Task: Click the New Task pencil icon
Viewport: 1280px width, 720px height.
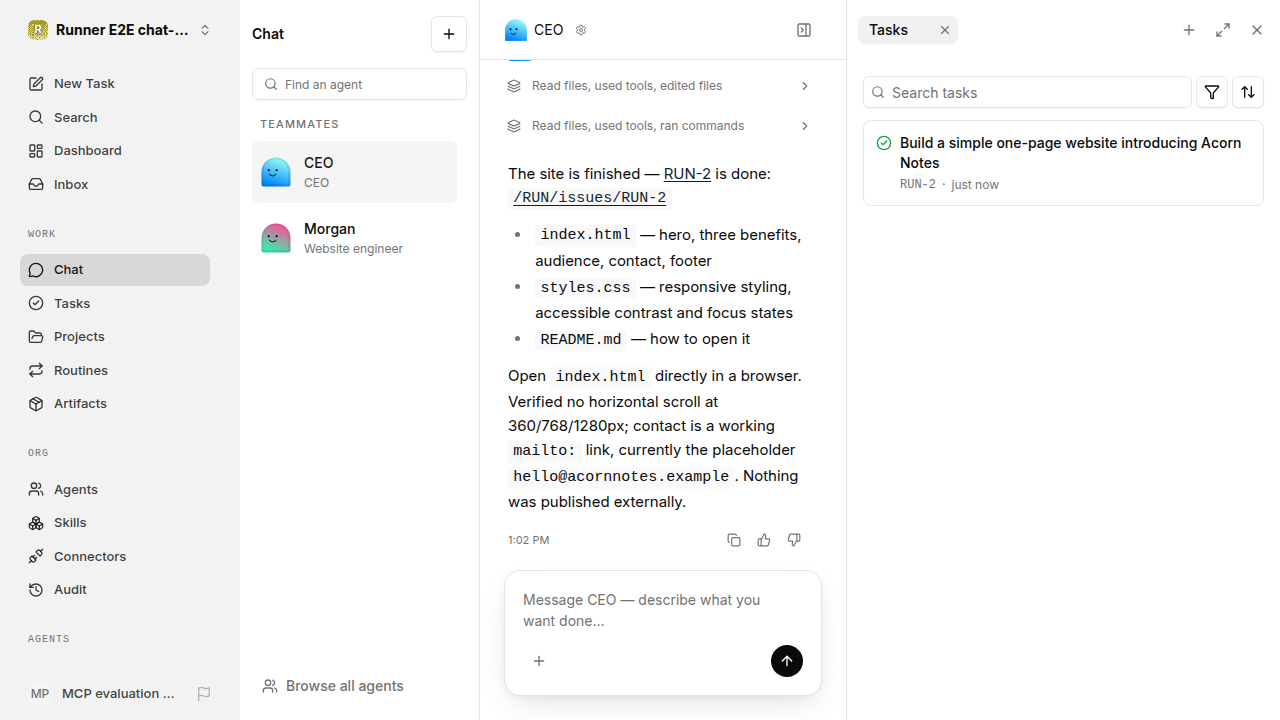Action: [36, 84]
